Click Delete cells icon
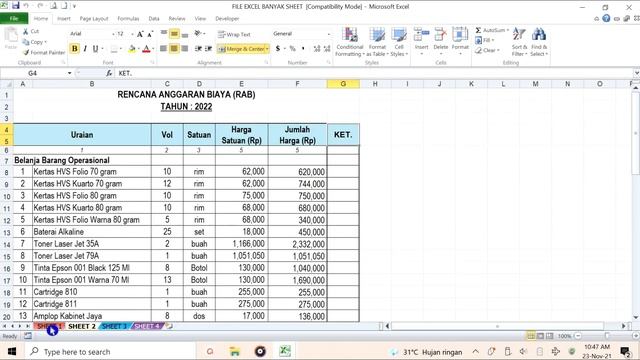 tap(440, 35)
